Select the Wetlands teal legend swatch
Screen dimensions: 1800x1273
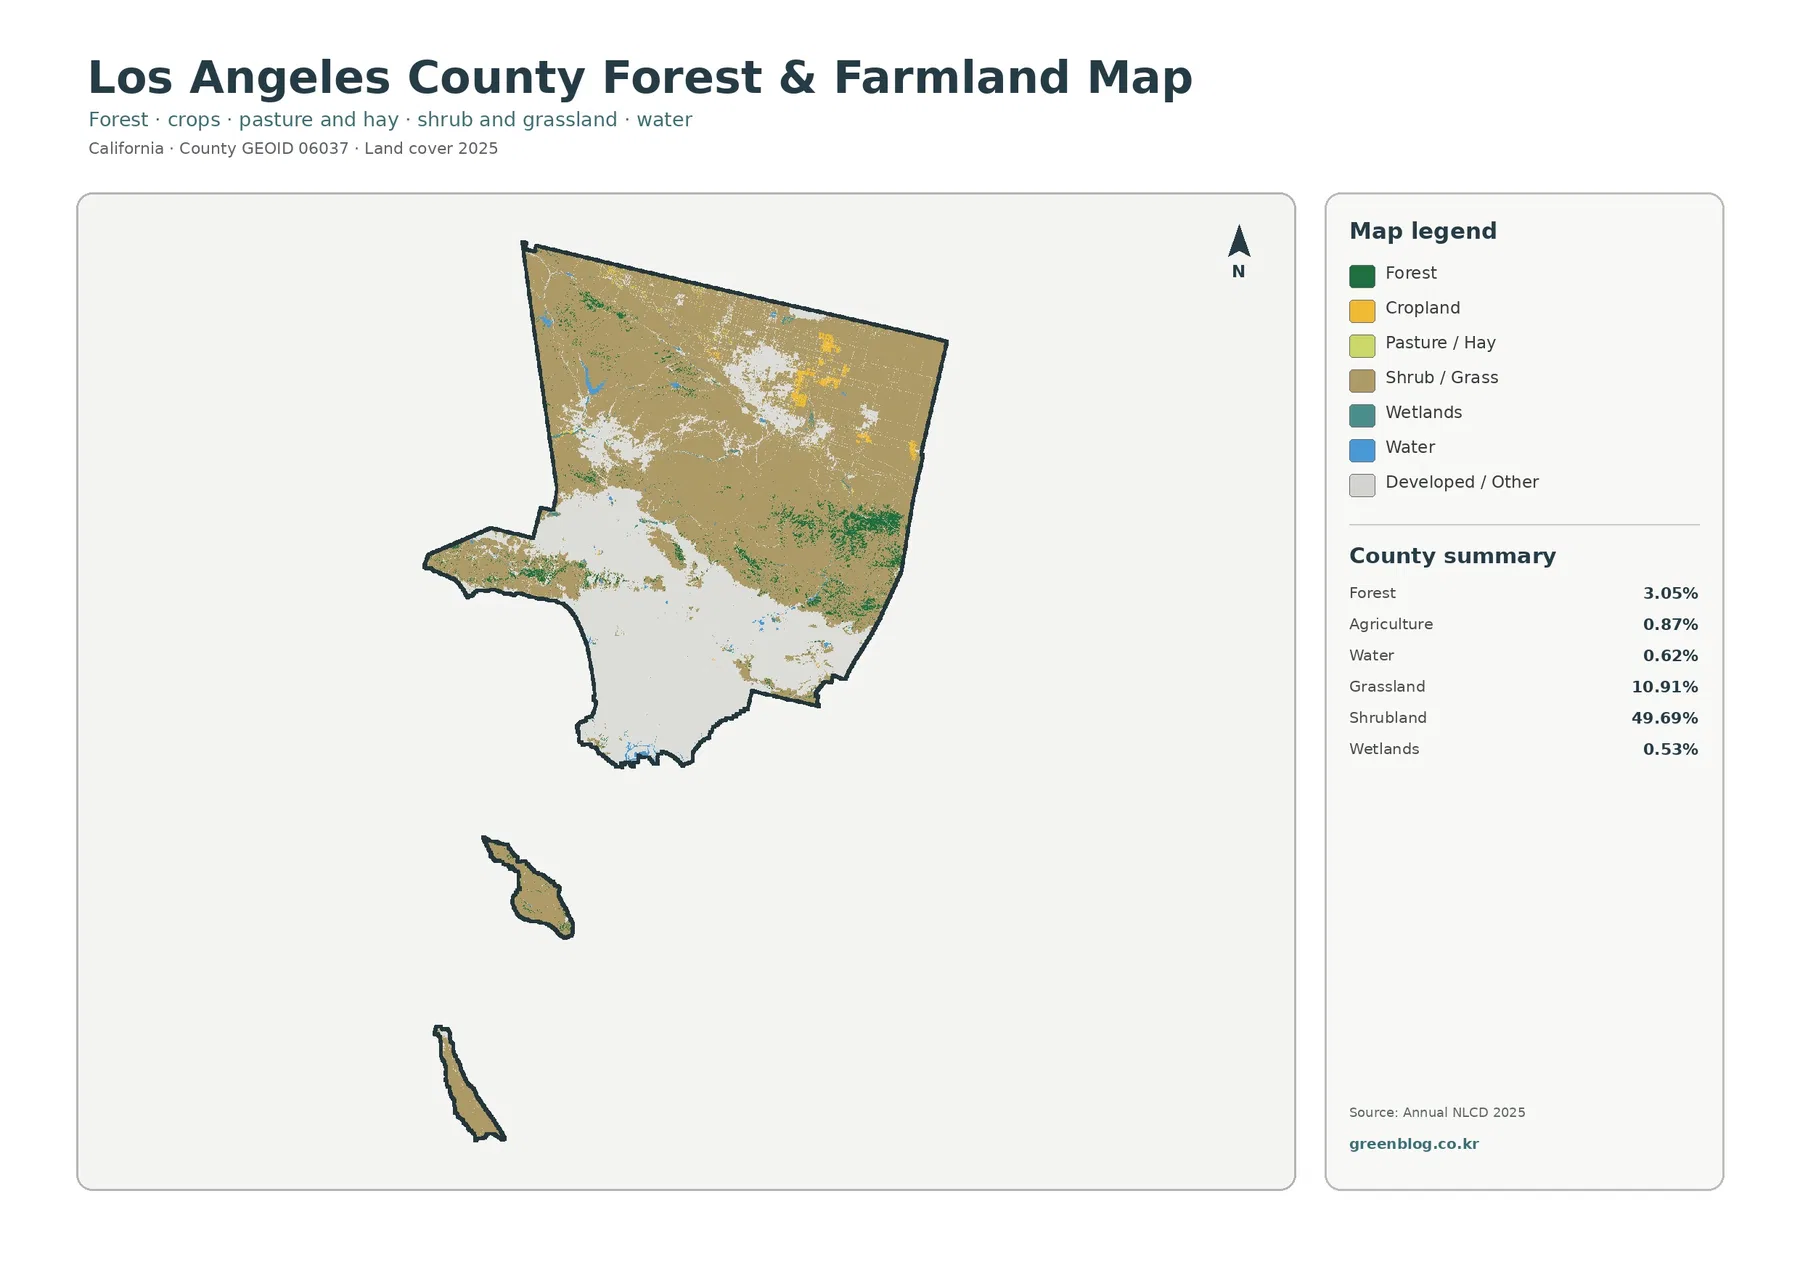[1361, 416]
